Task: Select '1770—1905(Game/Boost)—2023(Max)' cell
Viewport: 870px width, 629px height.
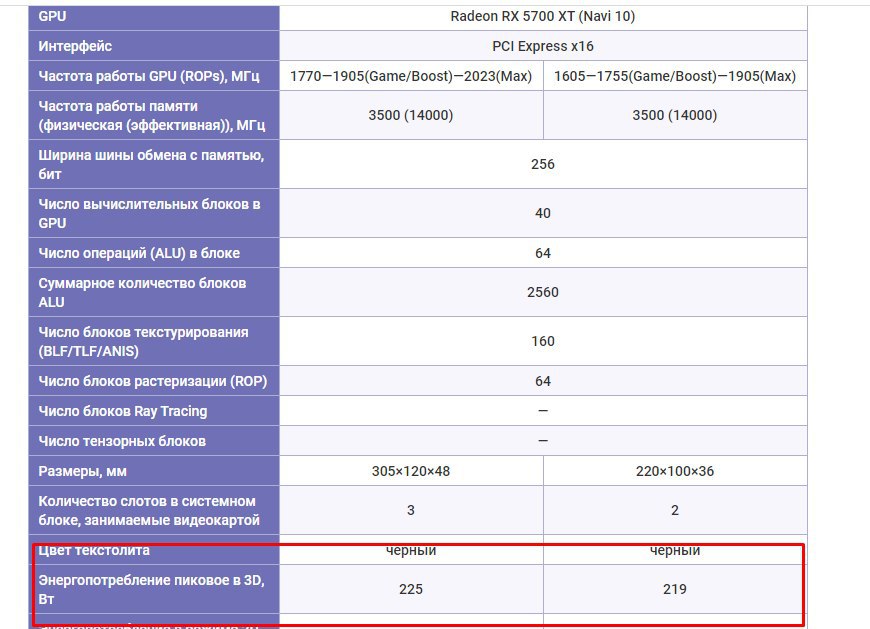Action: coord(411,76)
